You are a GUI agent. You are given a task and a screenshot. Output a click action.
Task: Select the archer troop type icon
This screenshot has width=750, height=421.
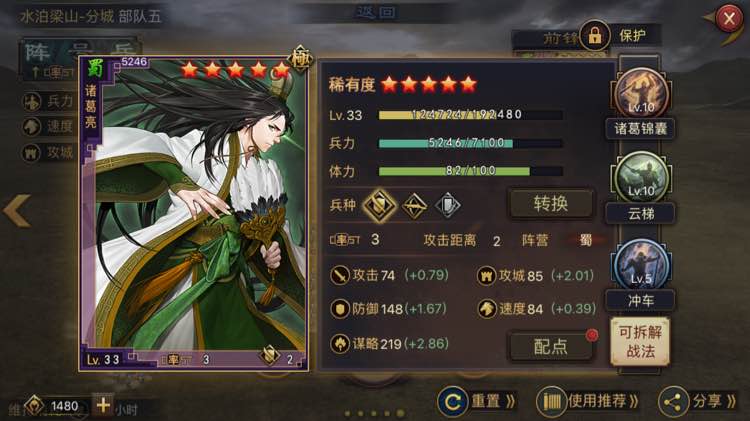[x=414, y=206]
